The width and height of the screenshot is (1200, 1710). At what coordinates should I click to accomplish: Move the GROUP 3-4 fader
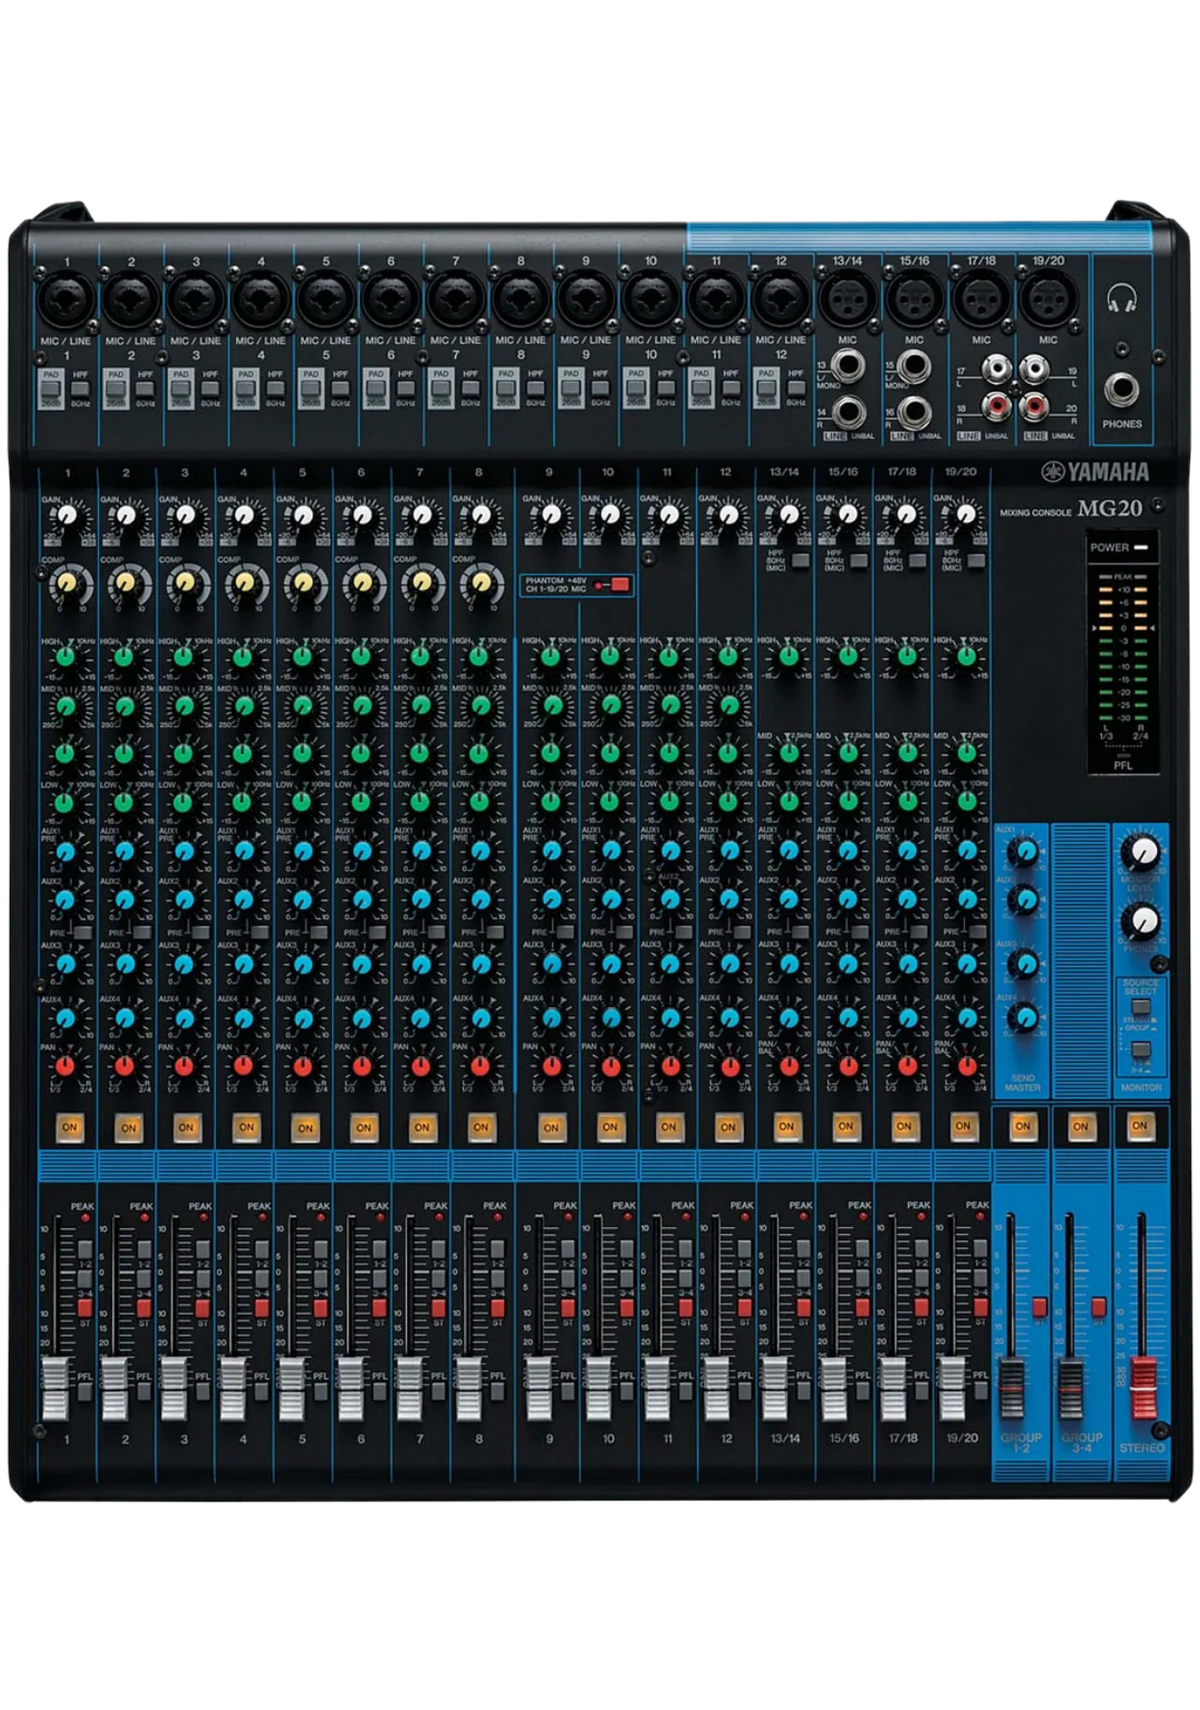pyautogui.click(x=1072, y=1388)
